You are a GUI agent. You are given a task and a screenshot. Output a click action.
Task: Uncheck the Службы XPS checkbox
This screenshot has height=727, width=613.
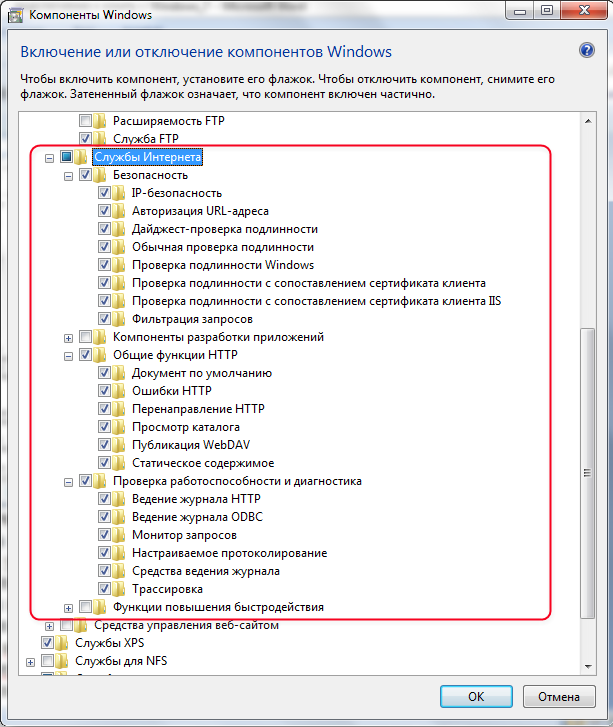point(47,642)
